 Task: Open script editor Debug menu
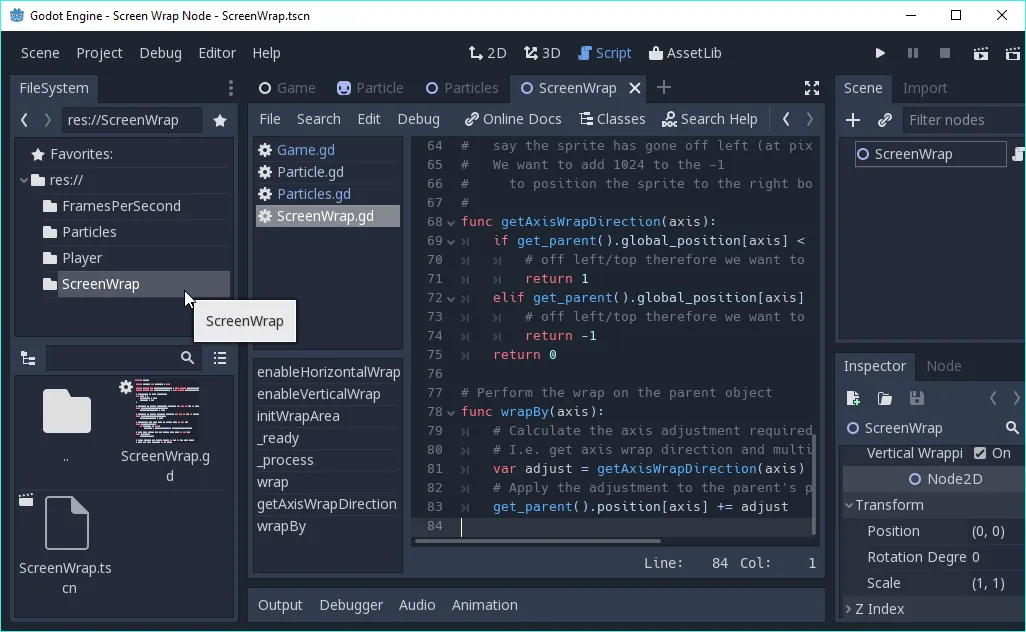(x=418, y=119)
